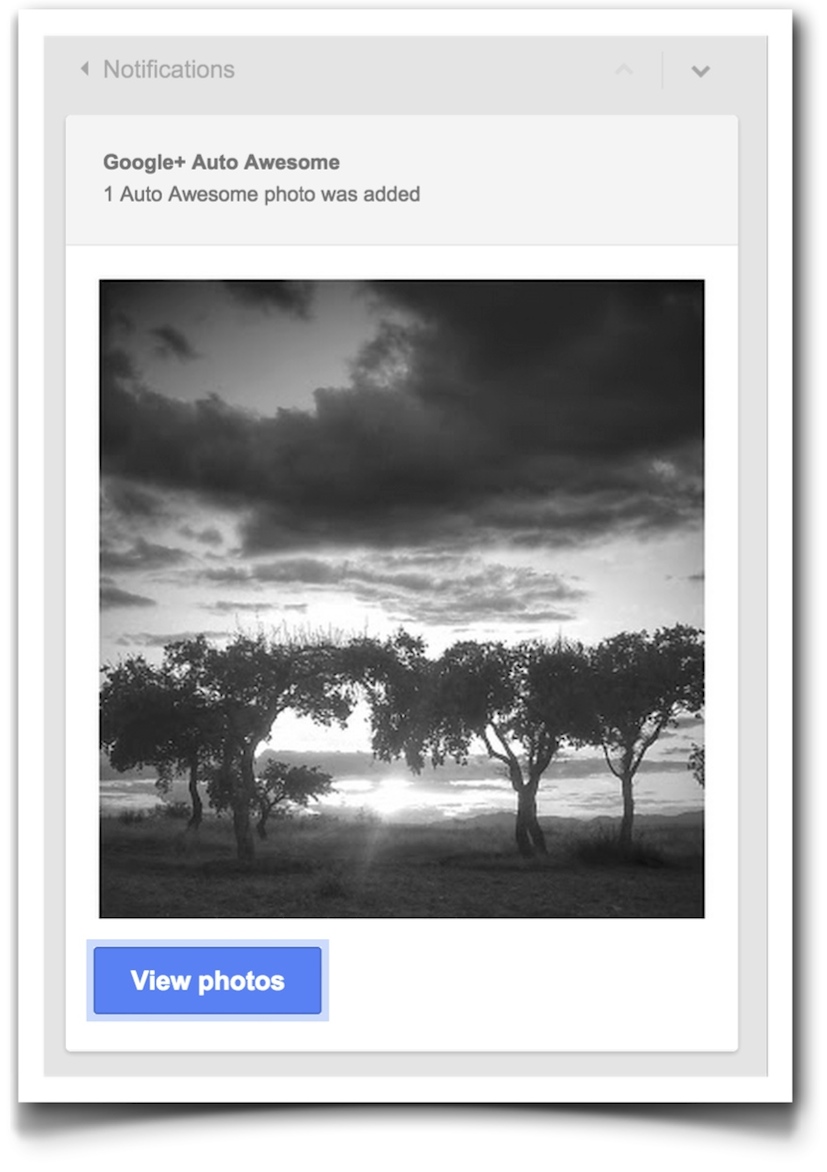827x1172 pixels.
Task: Click the back arrow beside Notifications
Action: tap(84, 69)
